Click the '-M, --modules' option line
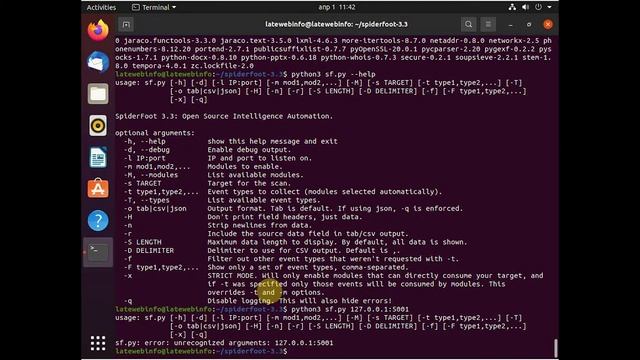Screen dimensions: 640x360 point(213,175)
